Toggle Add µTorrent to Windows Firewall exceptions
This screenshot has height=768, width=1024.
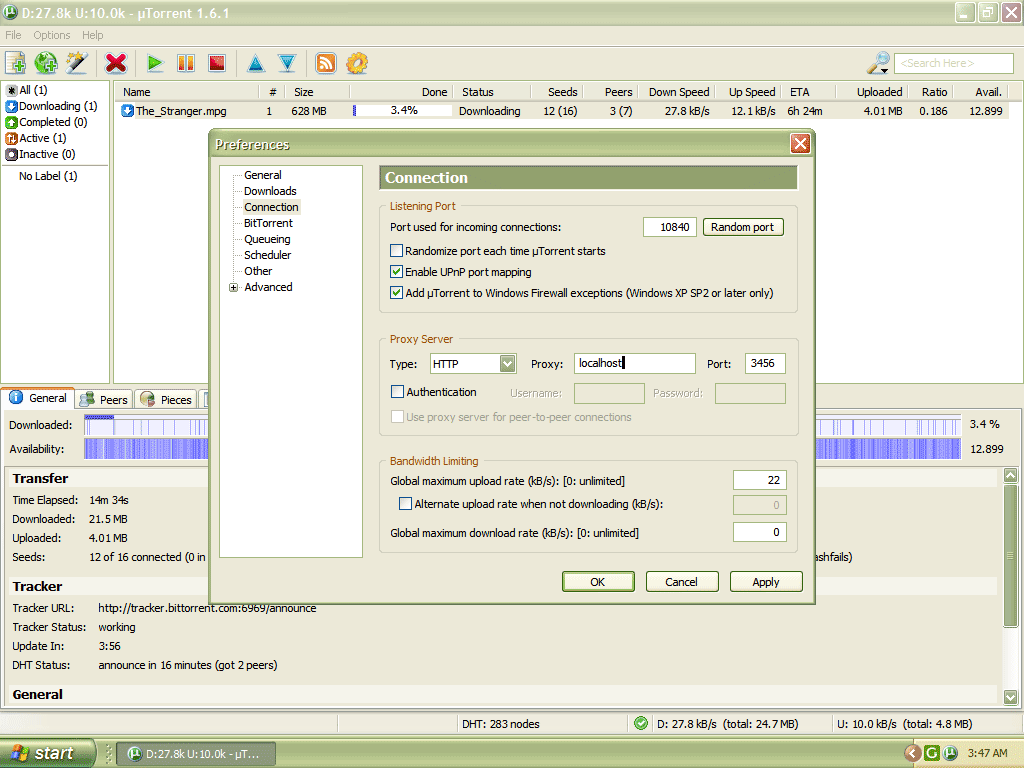396,293
